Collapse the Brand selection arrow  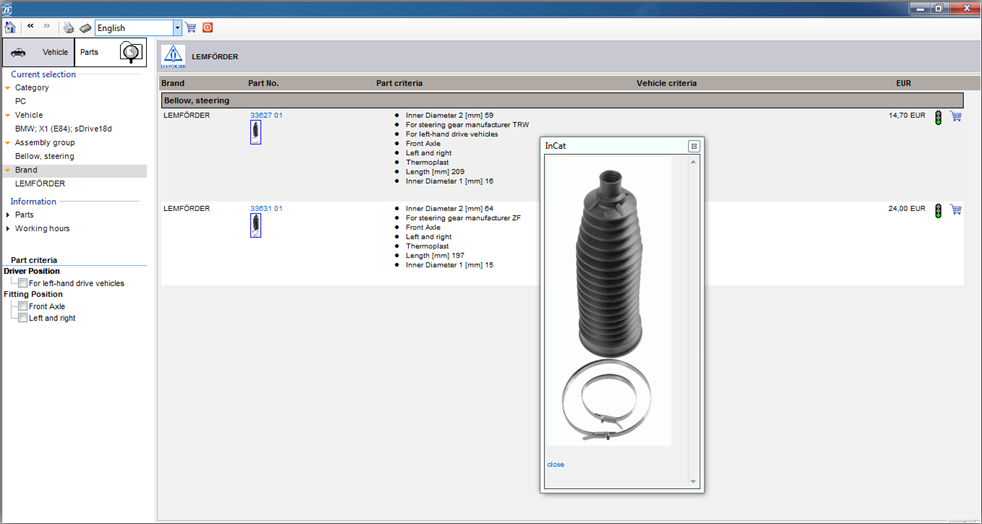(8, 170)
